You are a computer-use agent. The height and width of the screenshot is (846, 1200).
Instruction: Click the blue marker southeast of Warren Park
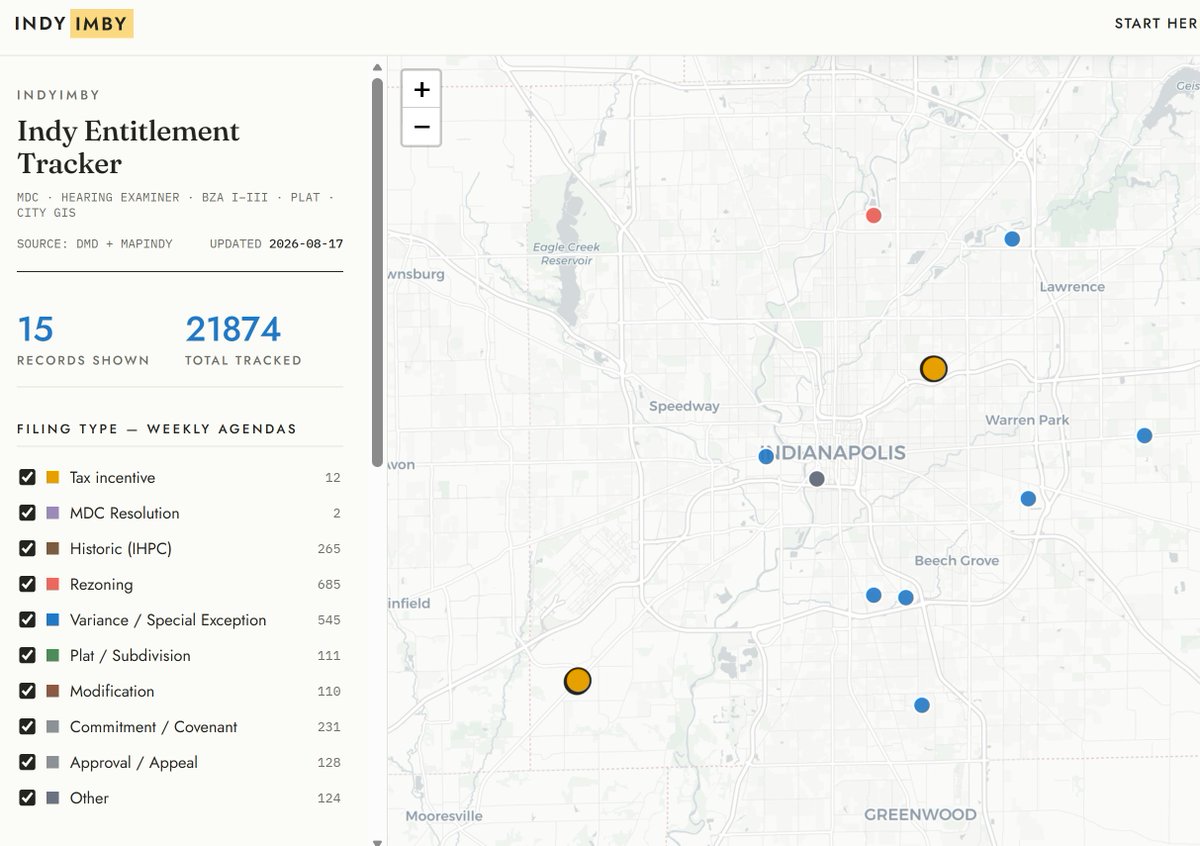(1028, 499)
